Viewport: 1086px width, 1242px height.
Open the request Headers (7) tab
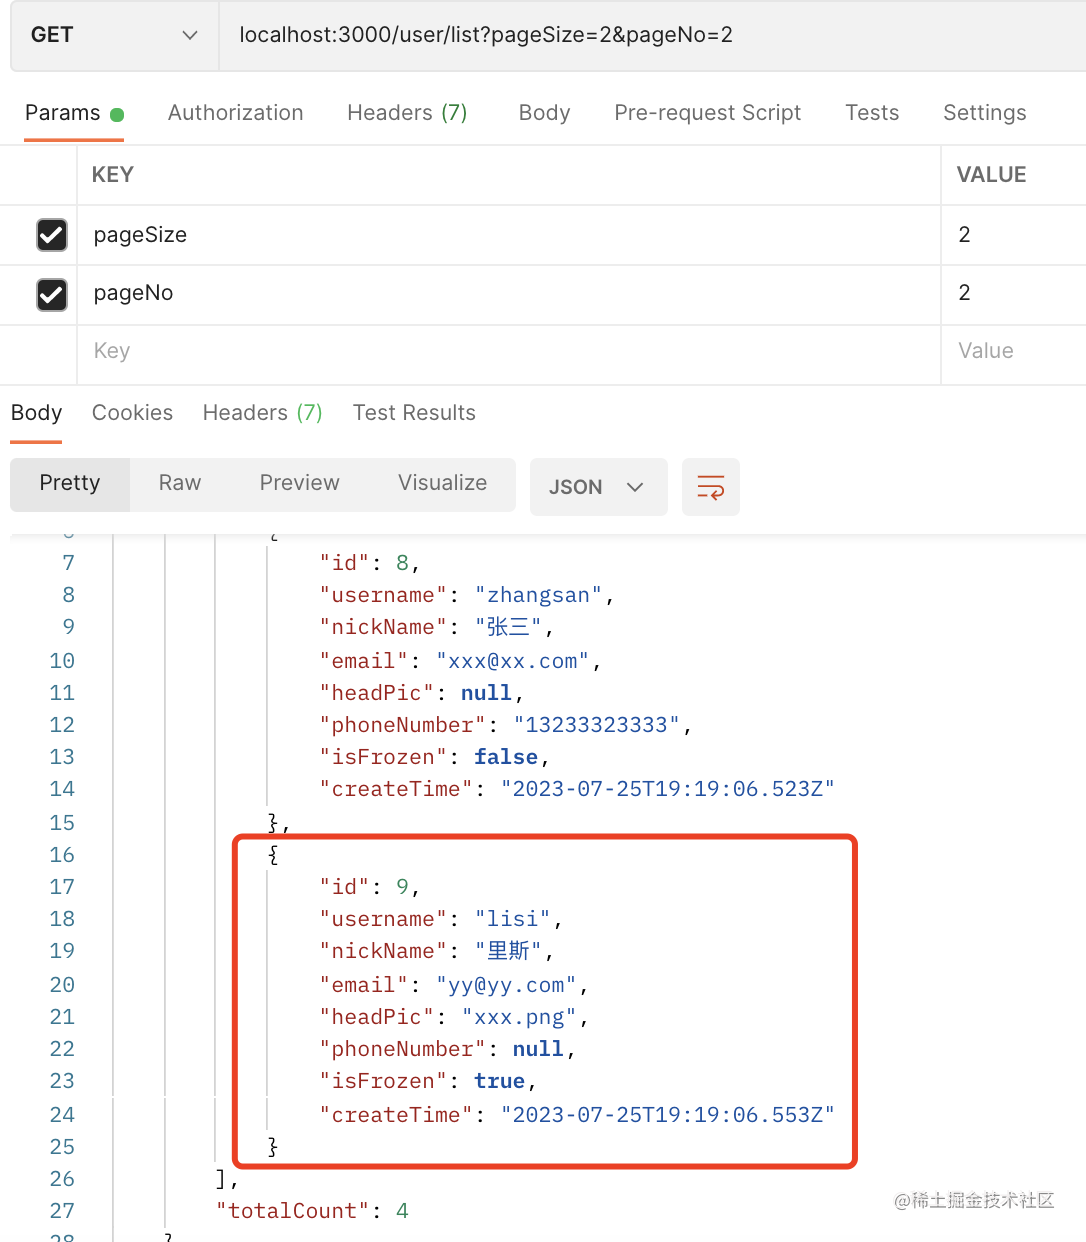pos(407,113)
